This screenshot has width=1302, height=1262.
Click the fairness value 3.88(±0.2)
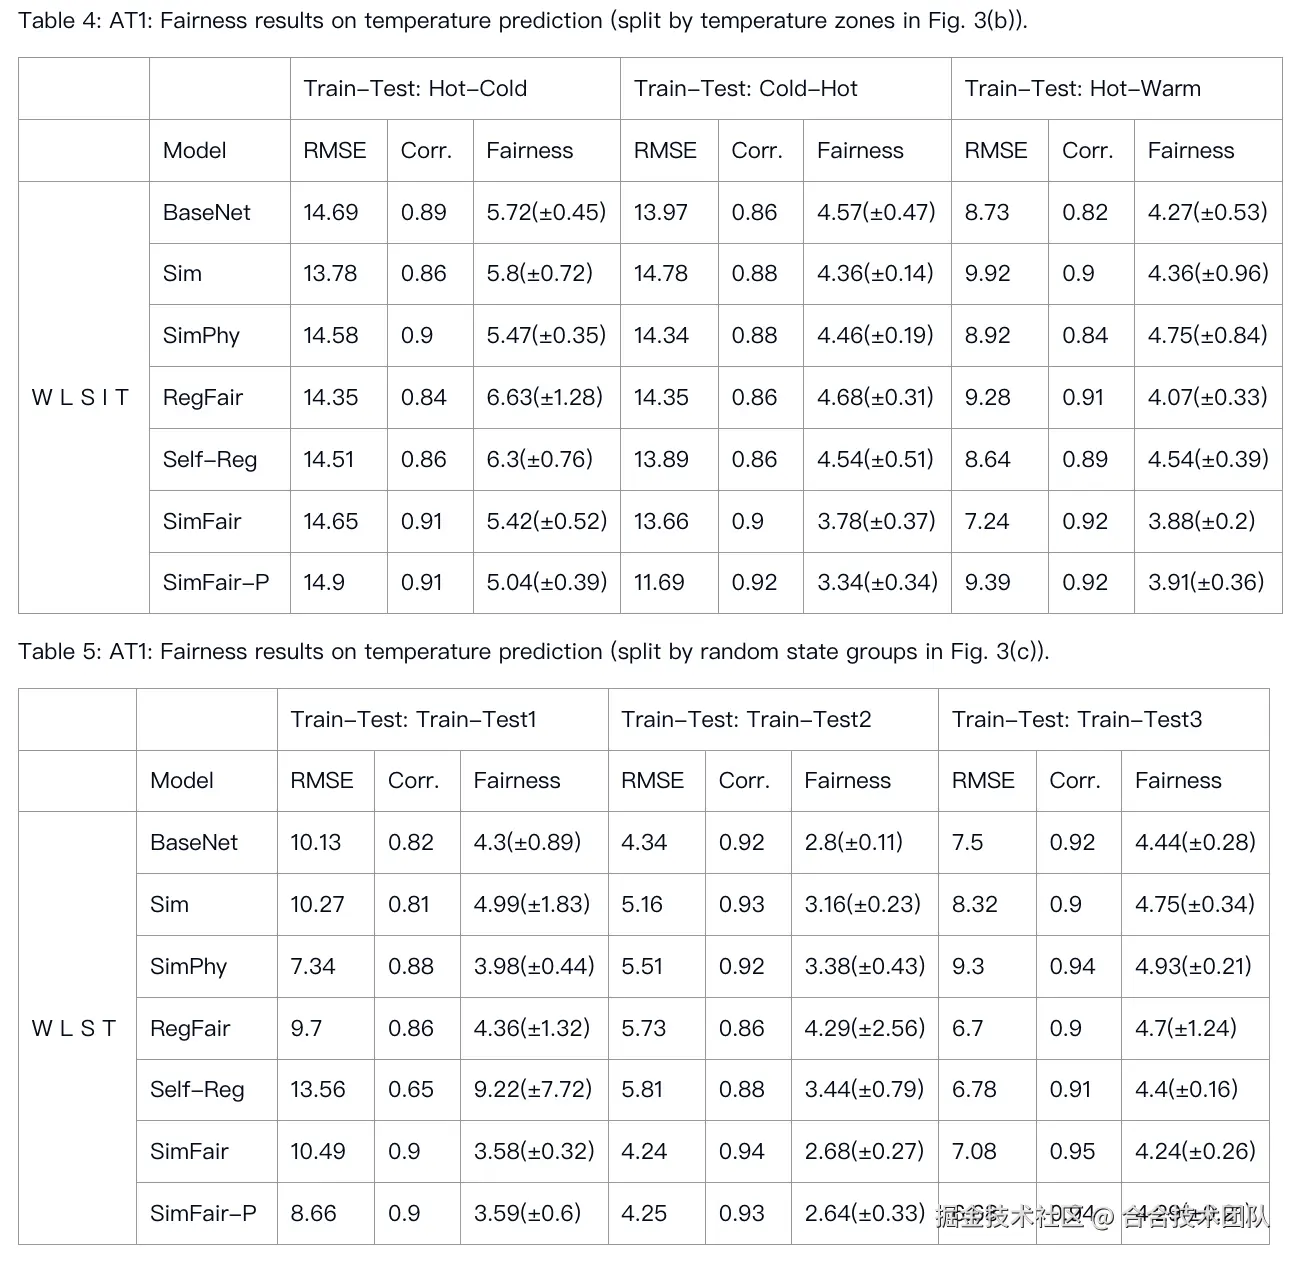point(1201,521)
